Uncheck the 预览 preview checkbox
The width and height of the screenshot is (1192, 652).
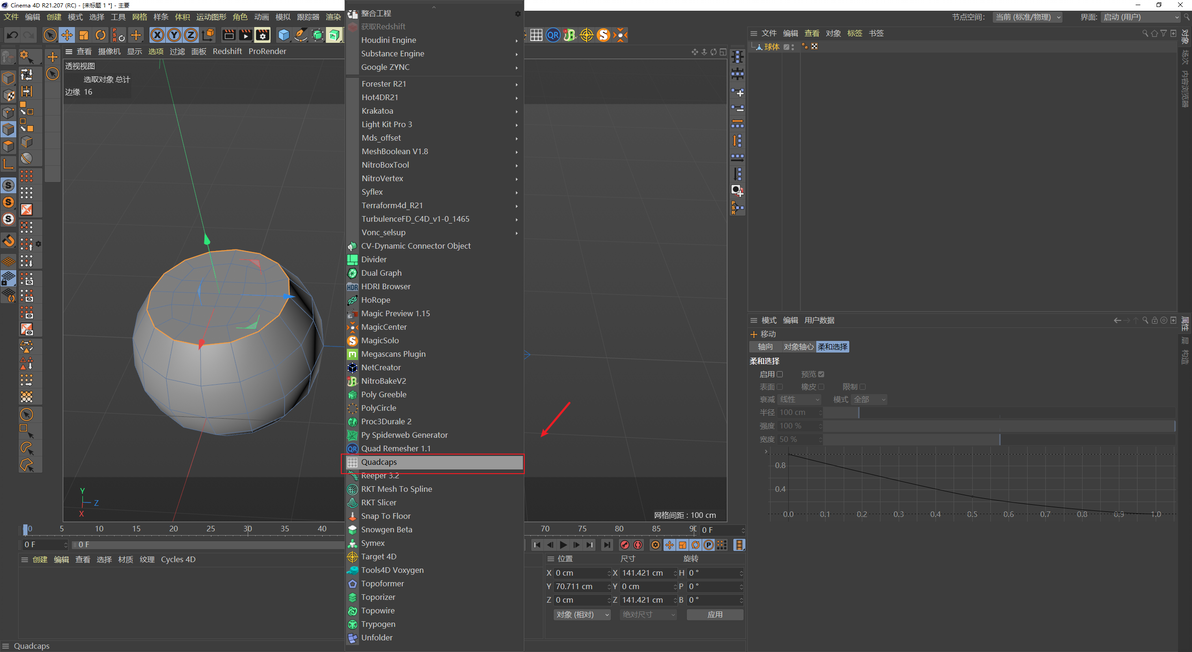coord(821,374)
